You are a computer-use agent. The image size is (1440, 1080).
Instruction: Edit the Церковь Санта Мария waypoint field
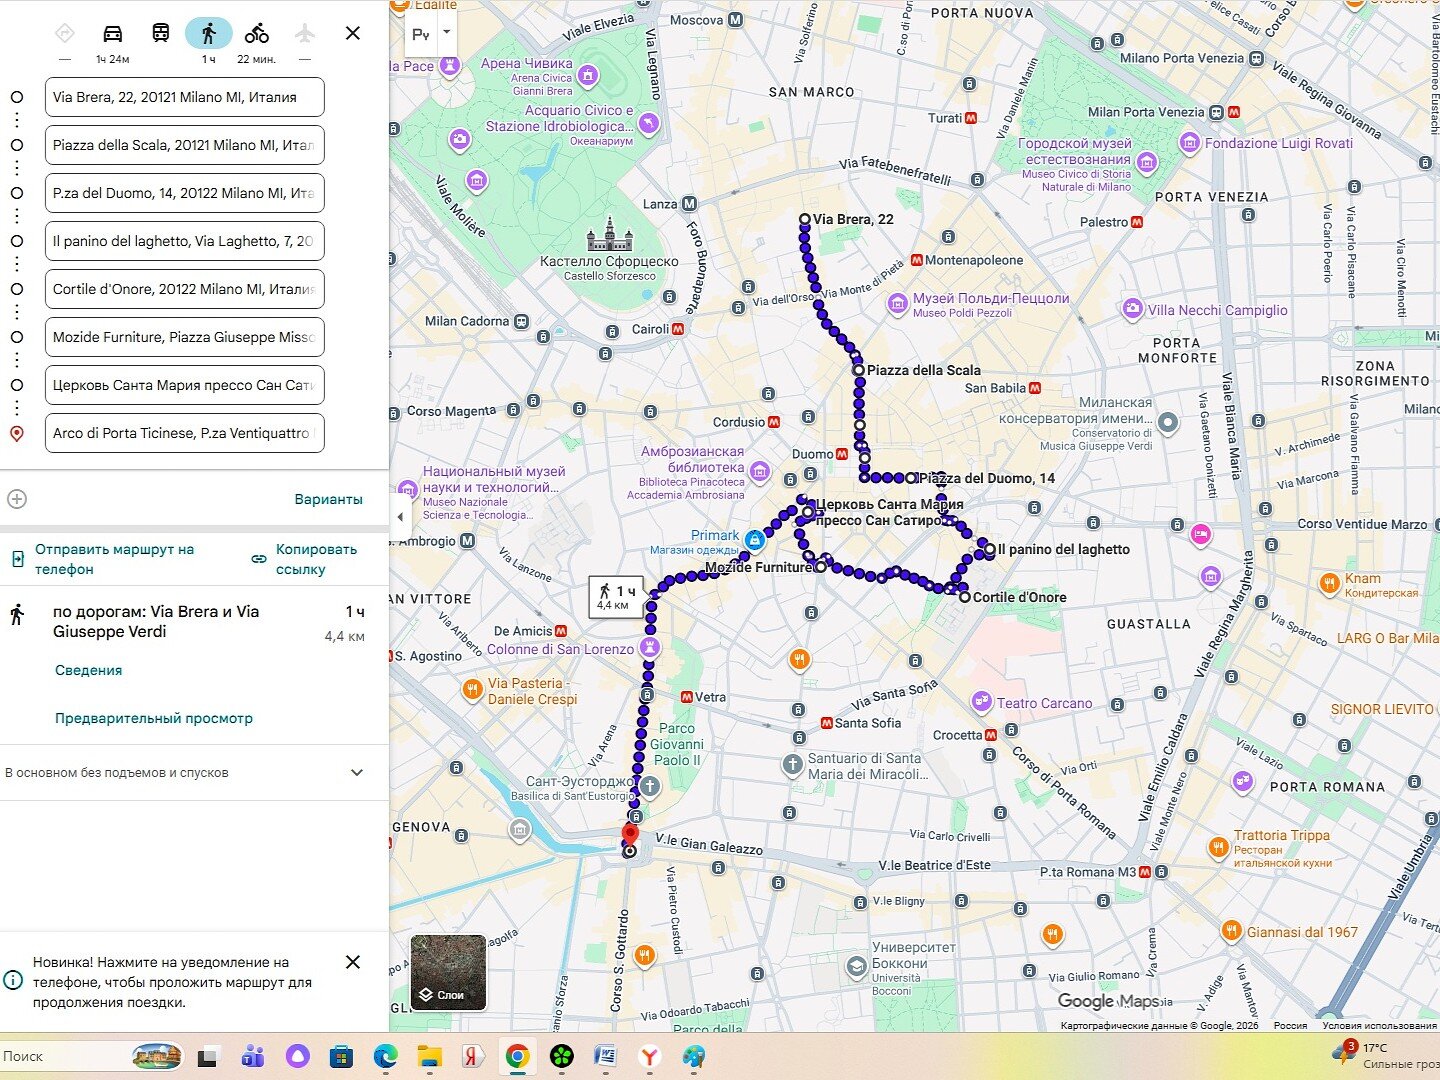pyautogui.click(x=185, y=385)
